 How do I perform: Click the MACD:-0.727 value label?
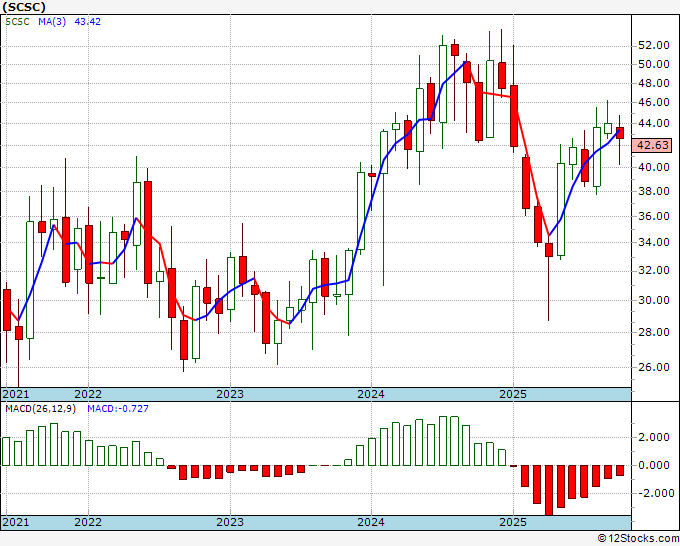118,409
